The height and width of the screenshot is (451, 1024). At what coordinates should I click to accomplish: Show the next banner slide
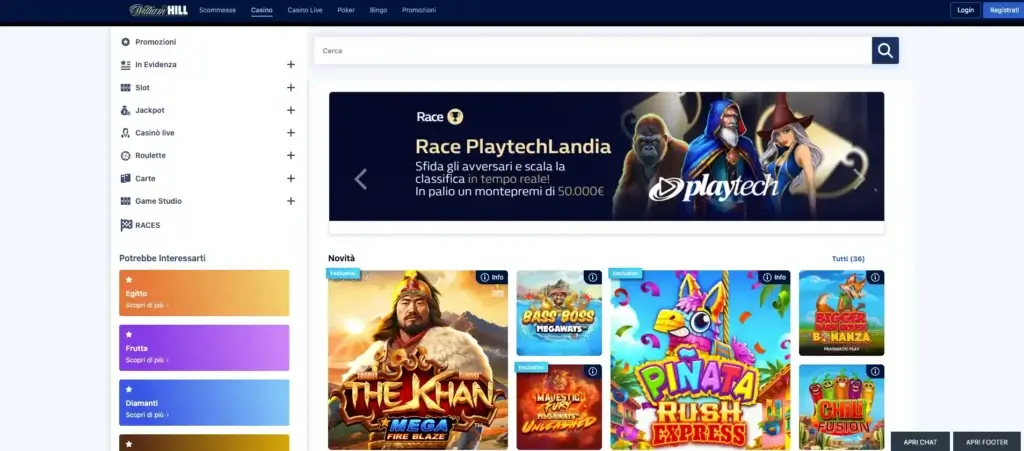859,179
